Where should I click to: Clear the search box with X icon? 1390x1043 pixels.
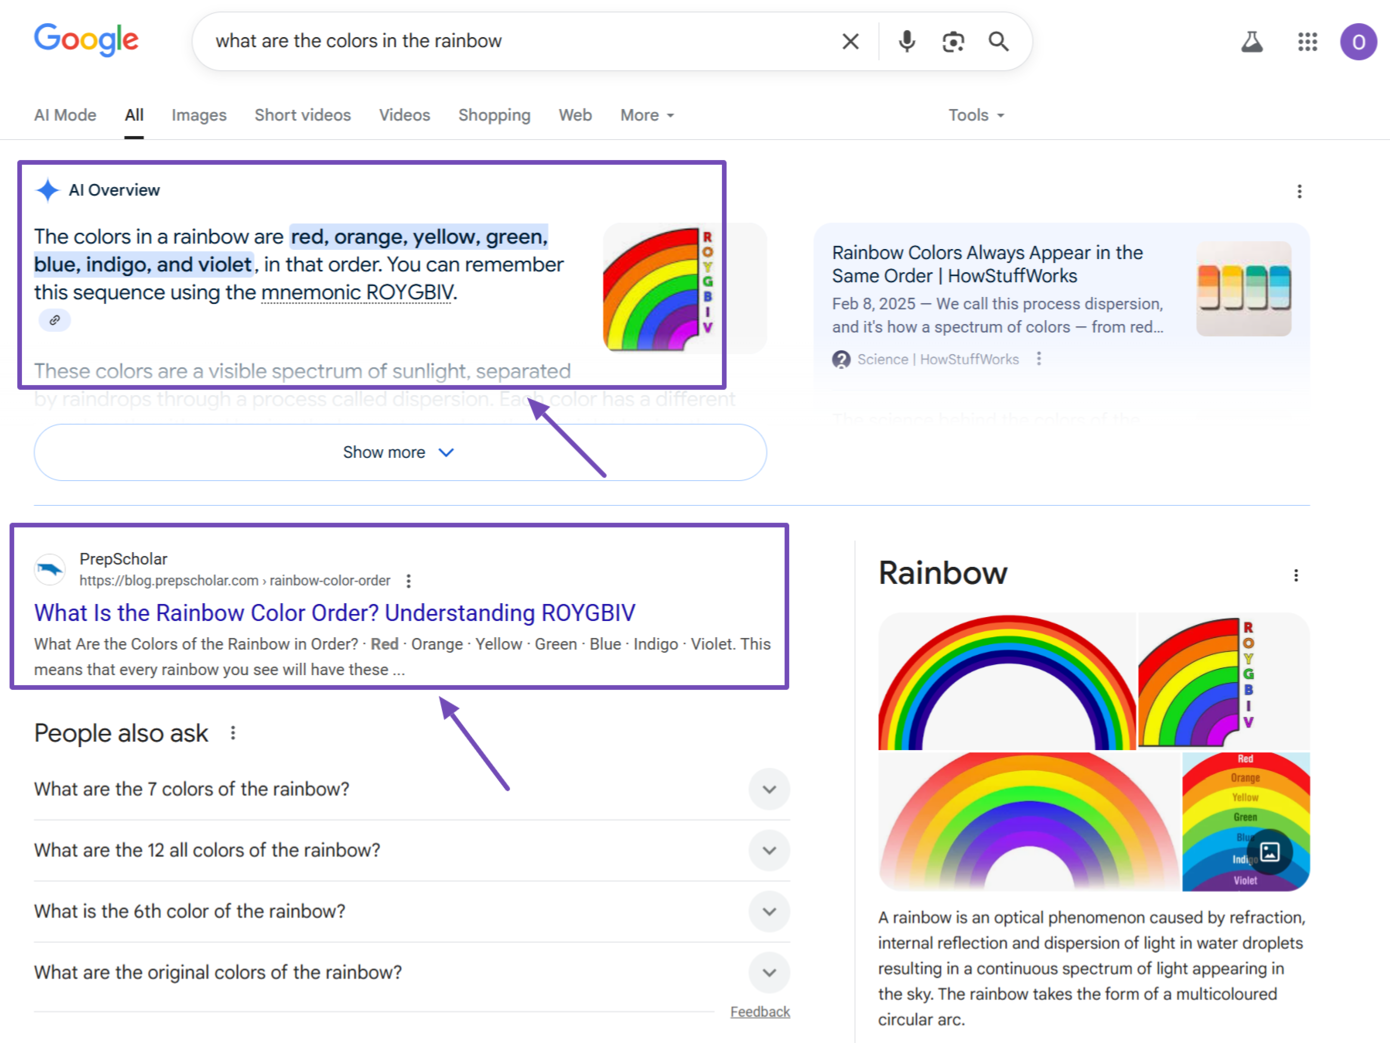click(850, 41)
